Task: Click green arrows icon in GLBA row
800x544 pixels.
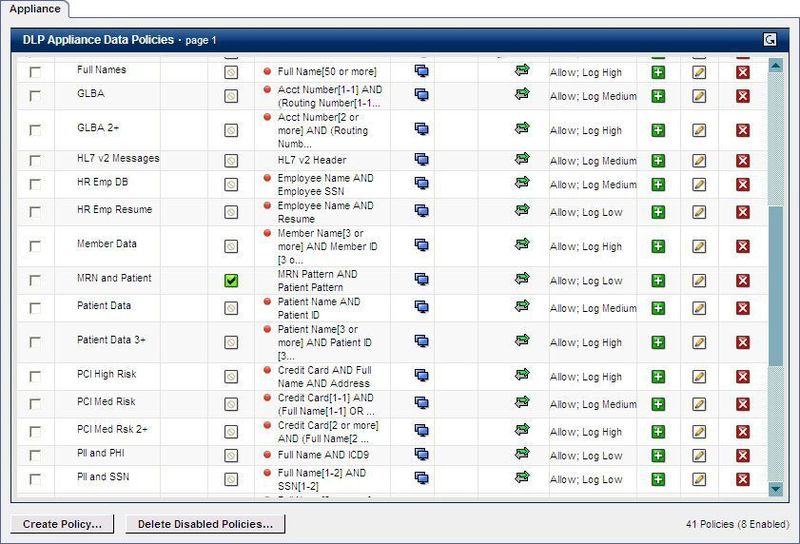Action: pos(522,94)
